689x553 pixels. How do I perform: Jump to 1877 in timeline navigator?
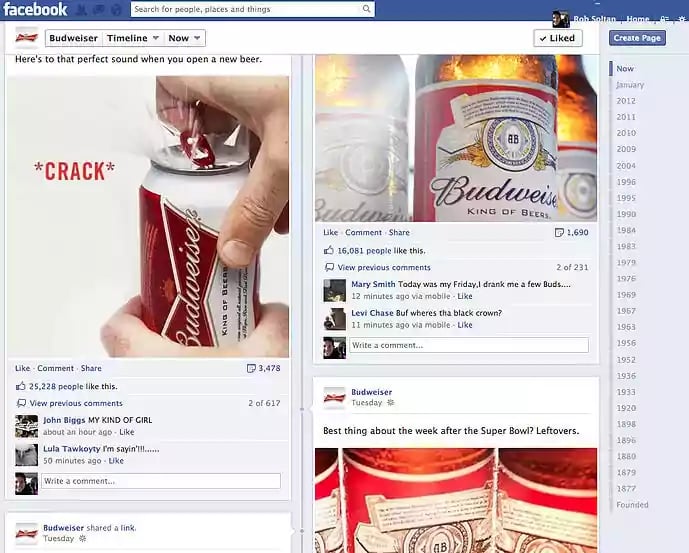point(626,488)
